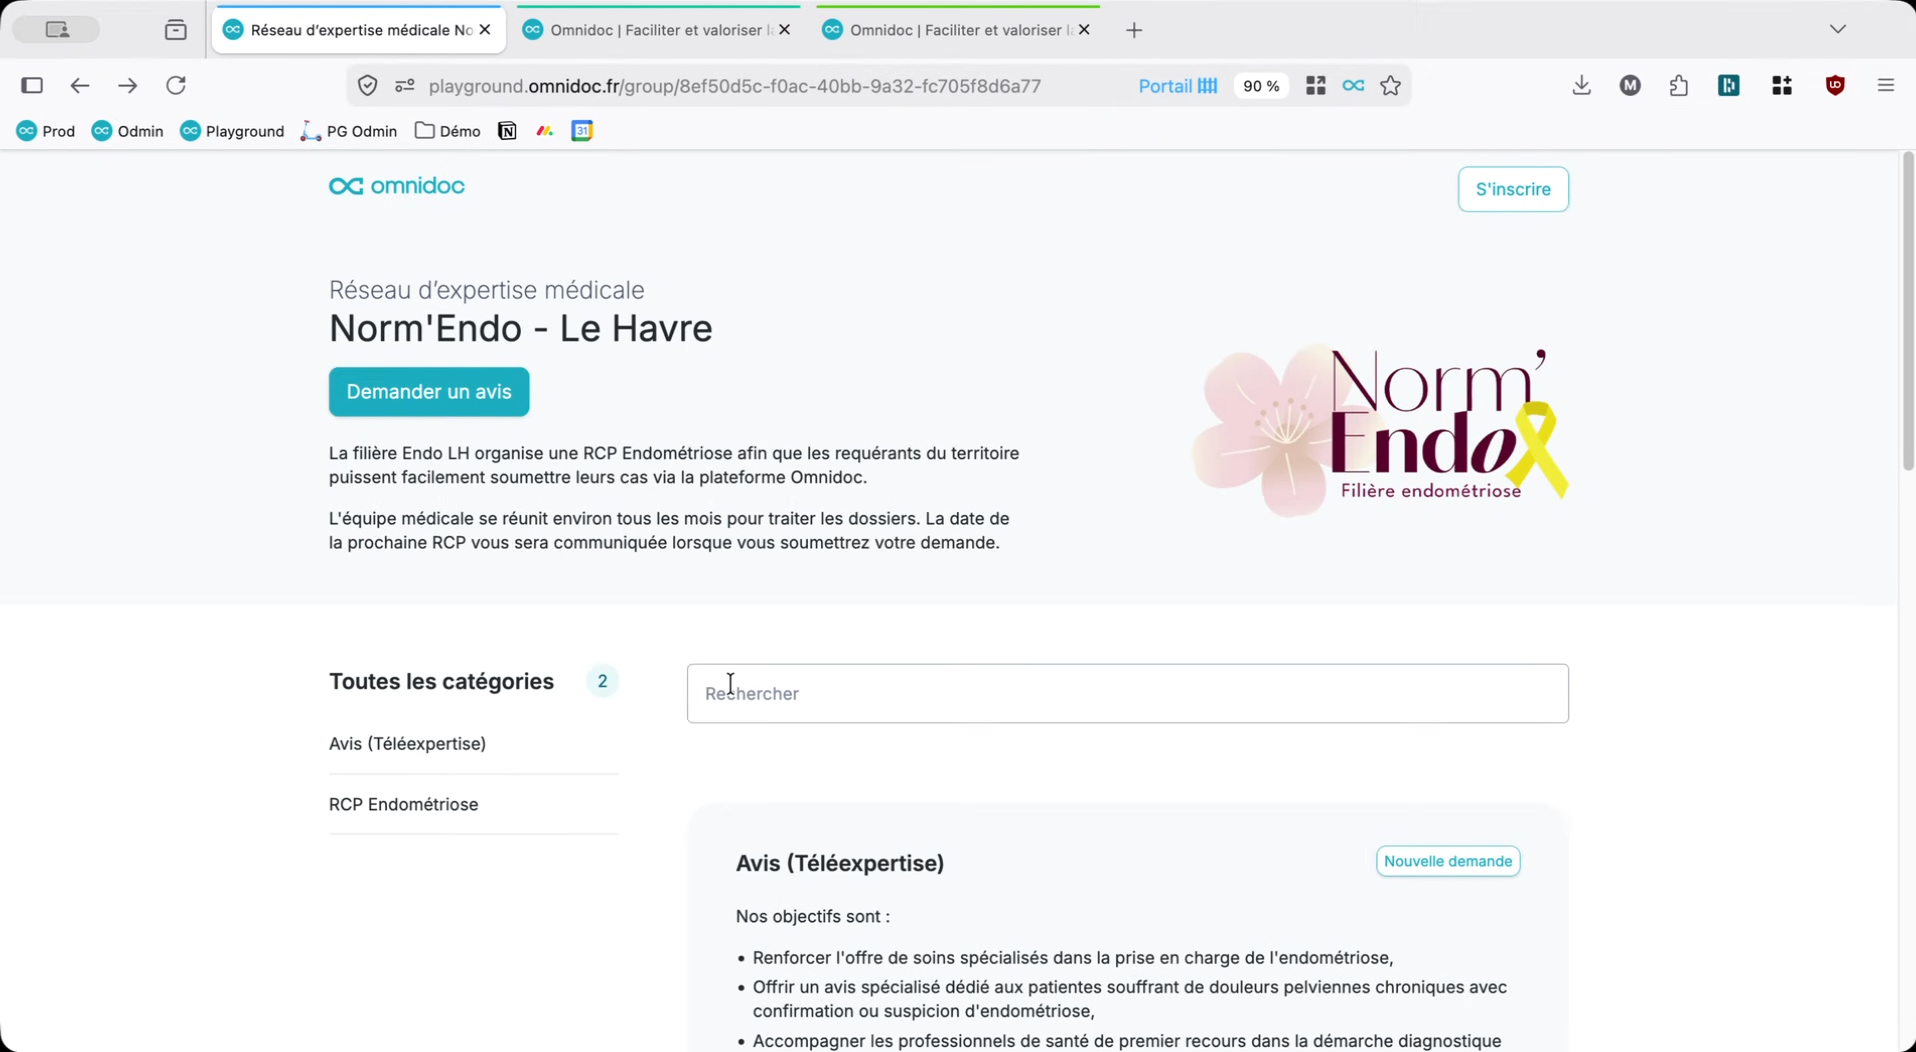Click the QR grid icon in address bar

(x=1316, y=86)
